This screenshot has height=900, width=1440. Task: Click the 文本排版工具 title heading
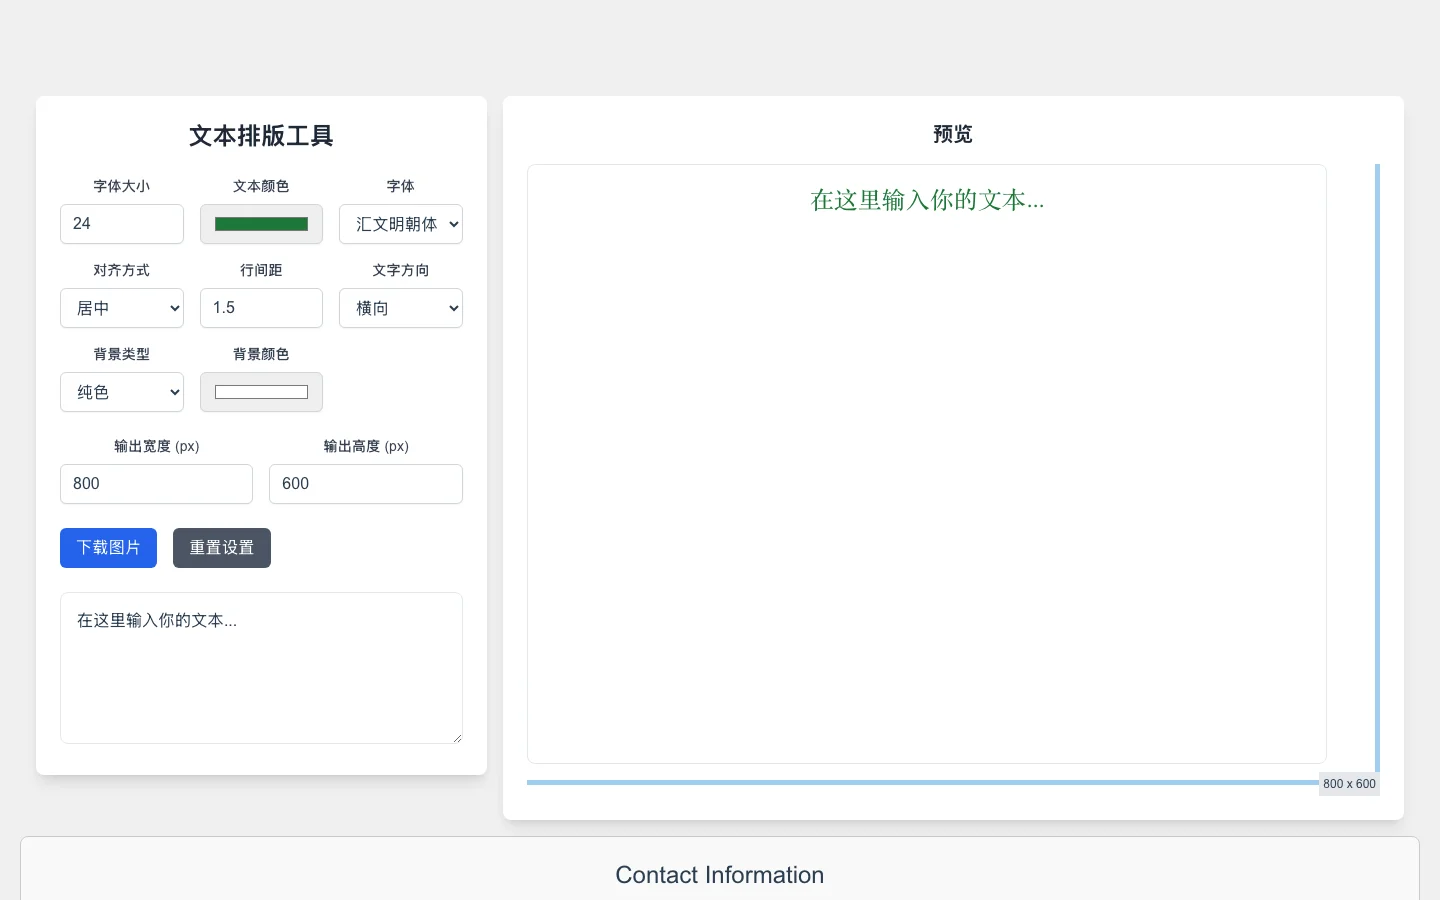[261, 136]
